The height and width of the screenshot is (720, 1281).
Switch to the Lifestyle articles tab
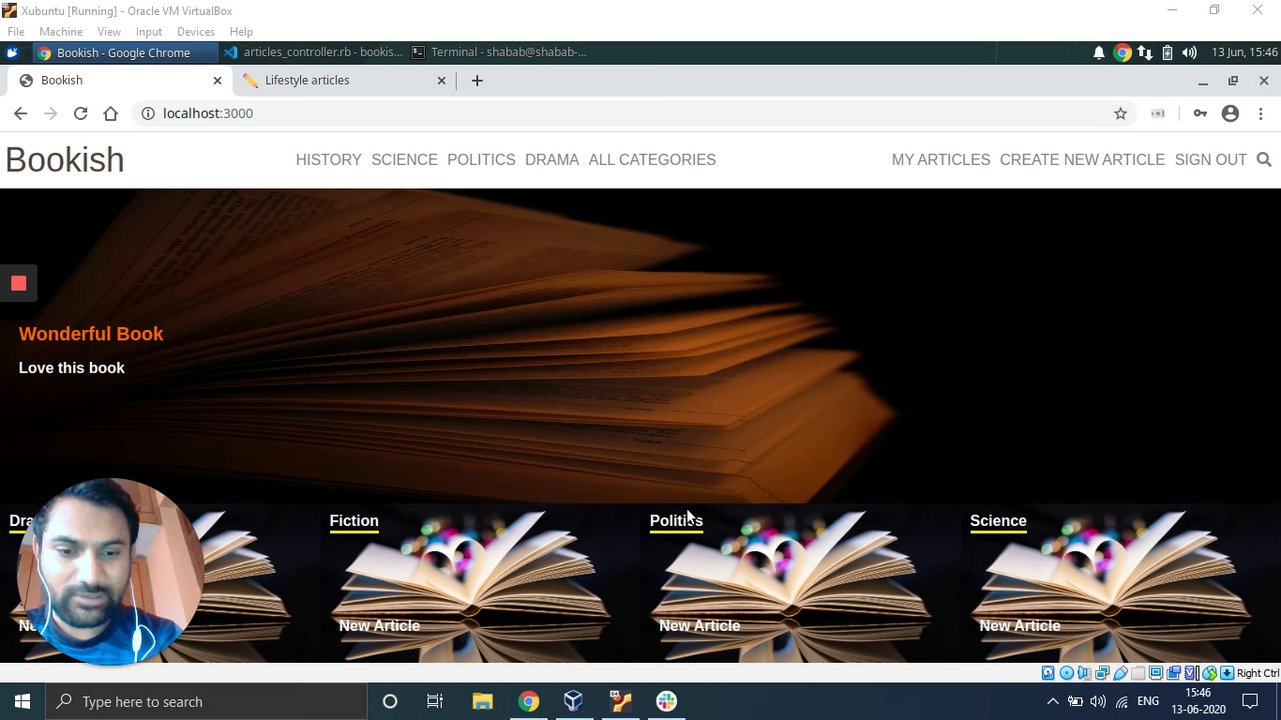point(344,80)
